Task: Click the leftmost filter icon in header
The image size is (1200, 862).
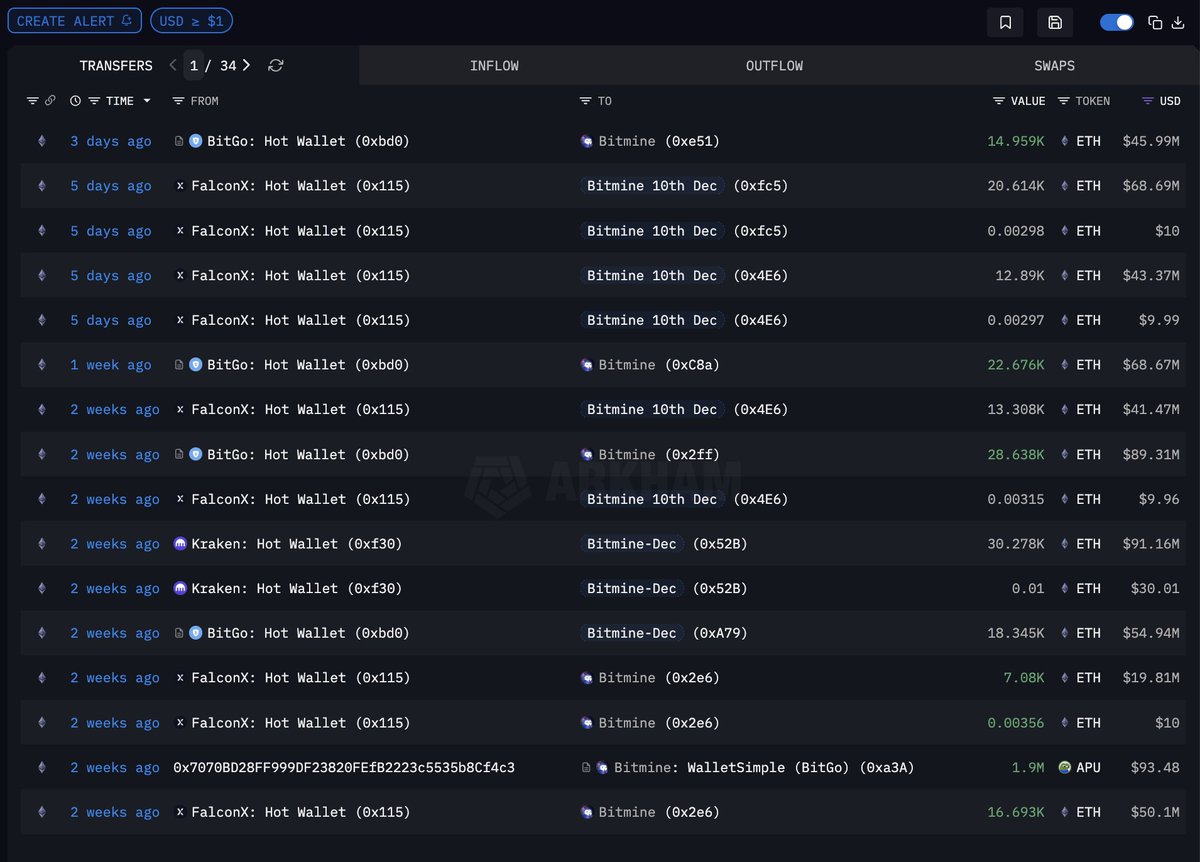Action: (x=32, y=101)
